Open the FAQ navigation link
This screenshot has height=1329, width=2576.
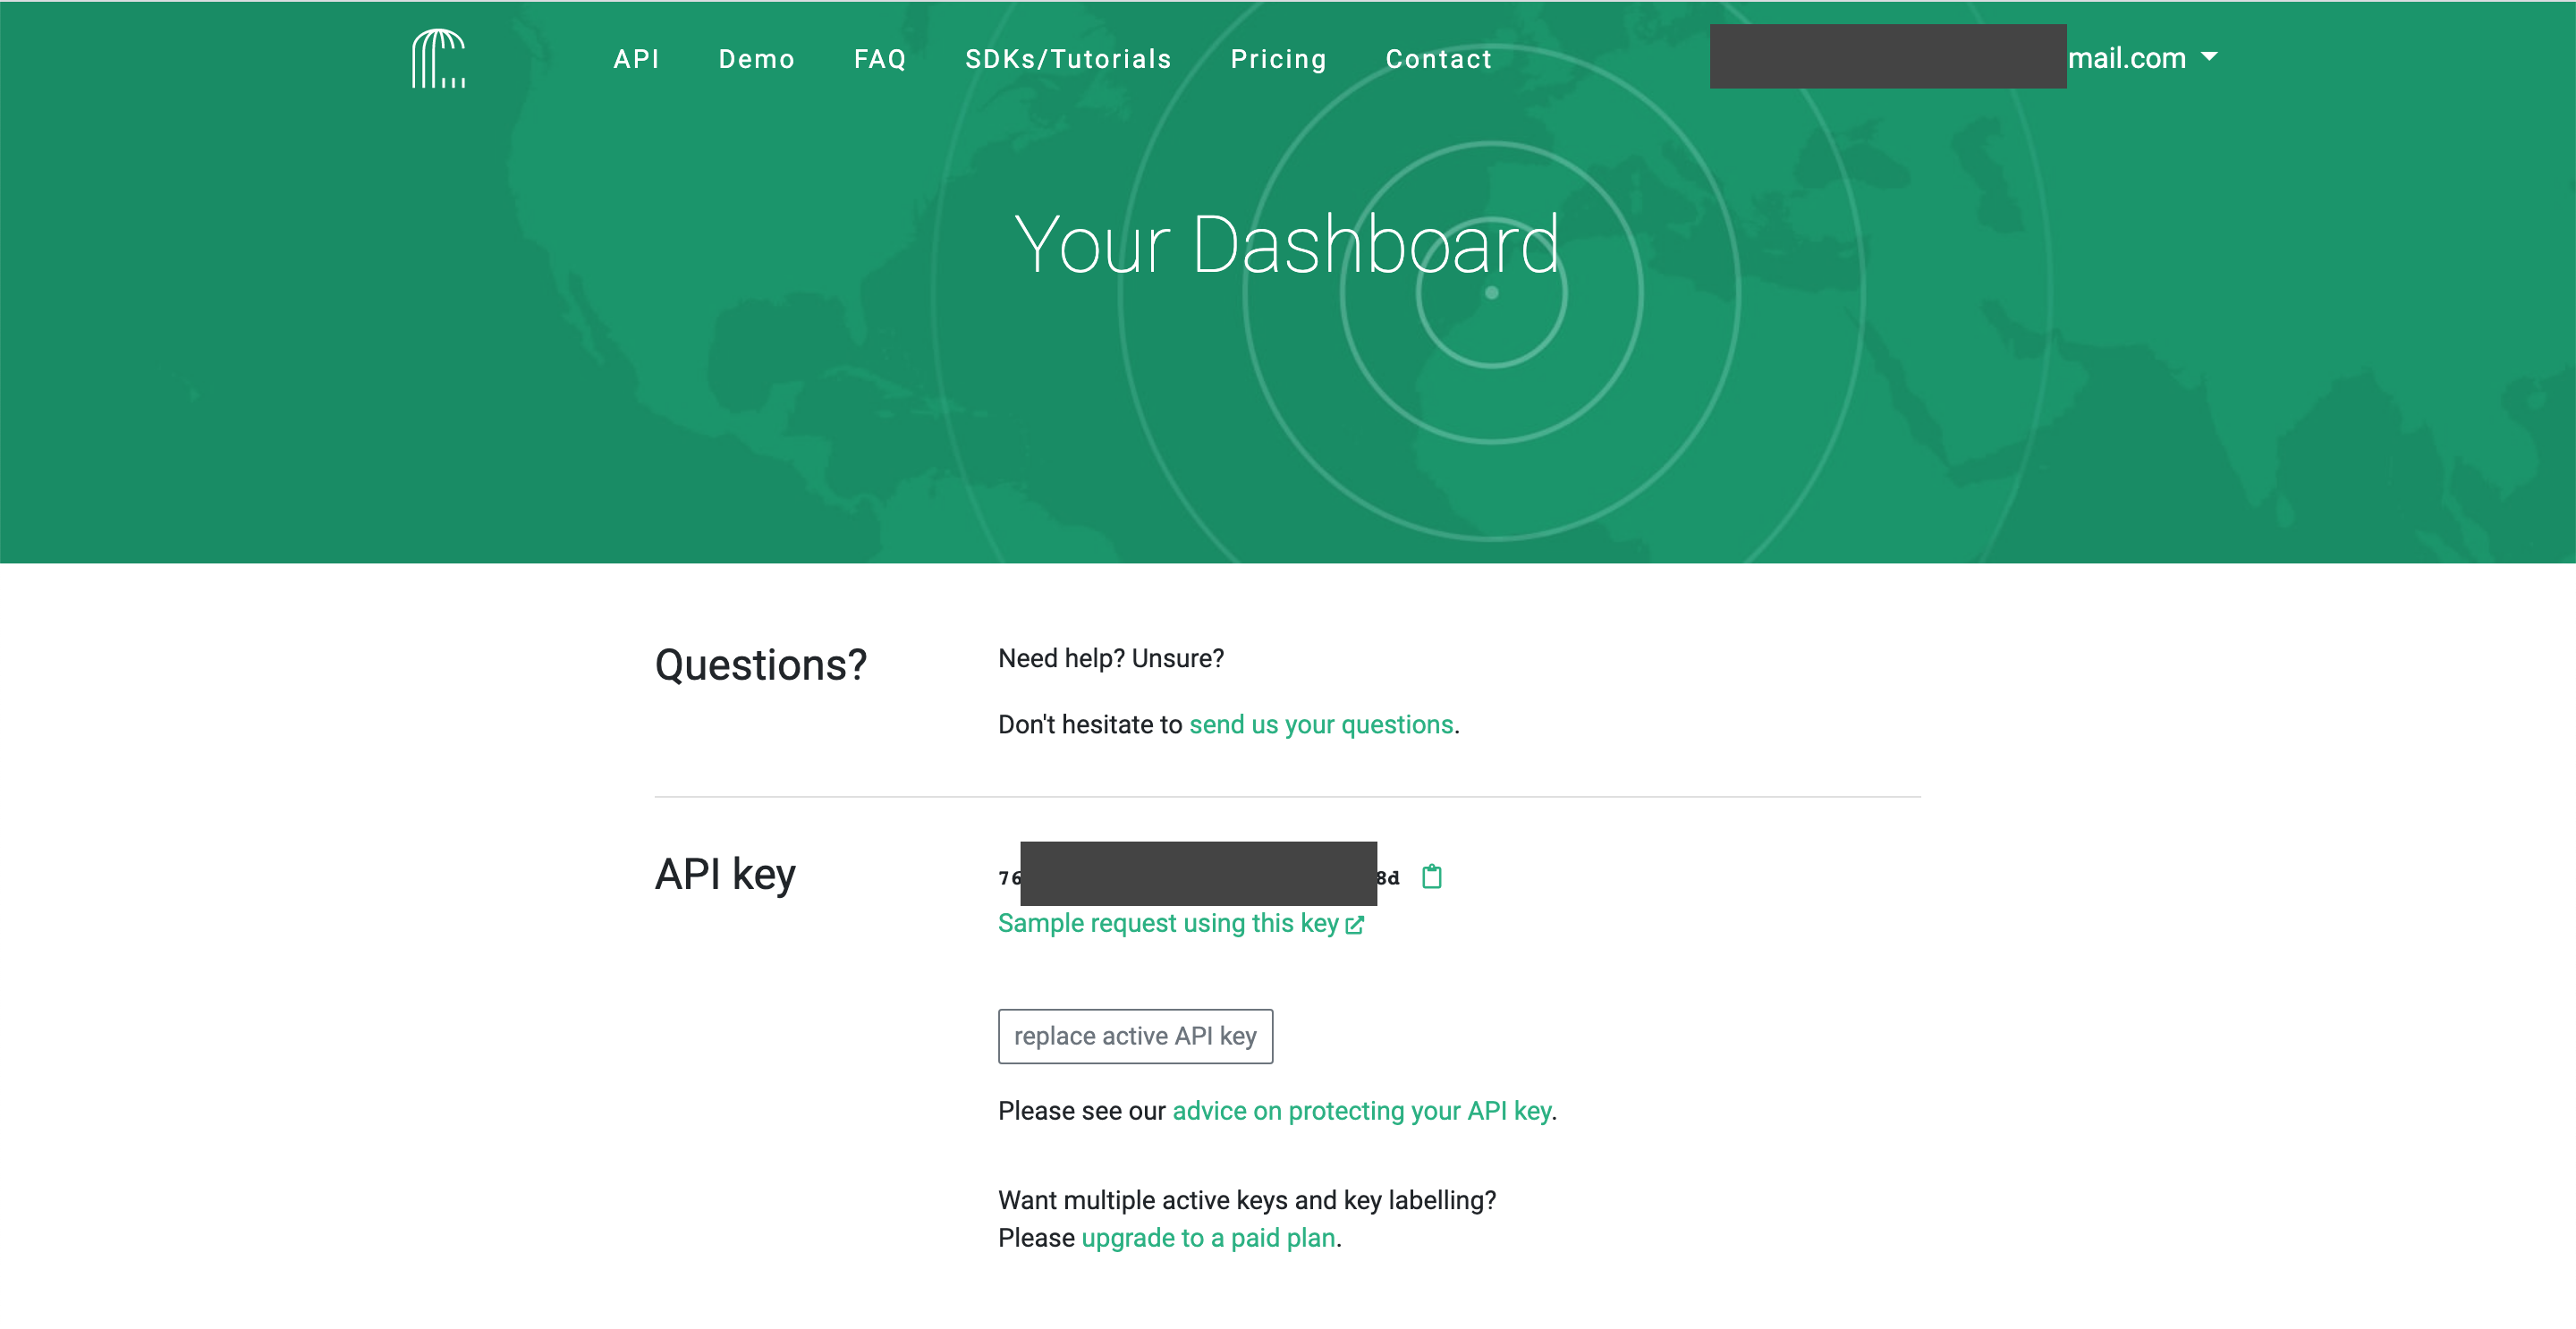[879, 59]
